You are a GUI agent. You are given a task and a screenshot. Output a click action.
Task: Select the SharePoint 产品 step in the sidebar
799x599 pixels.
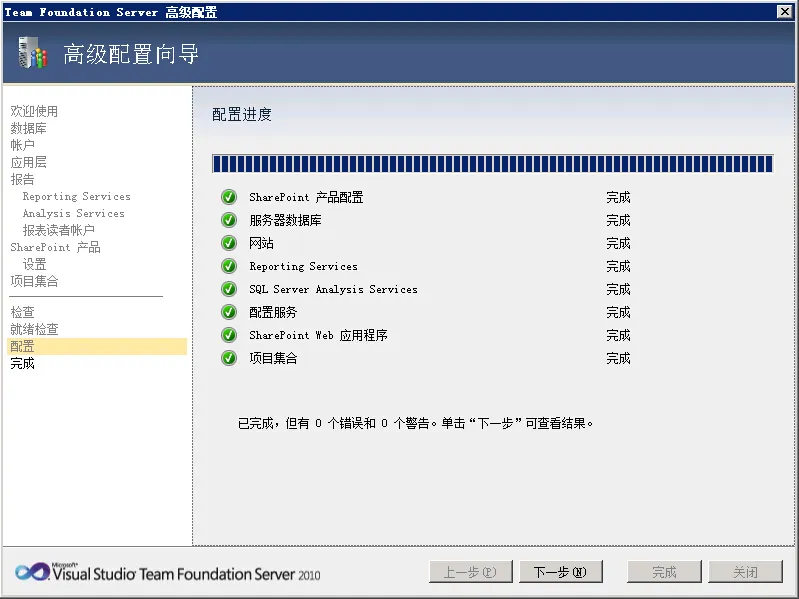click(56, 247)
